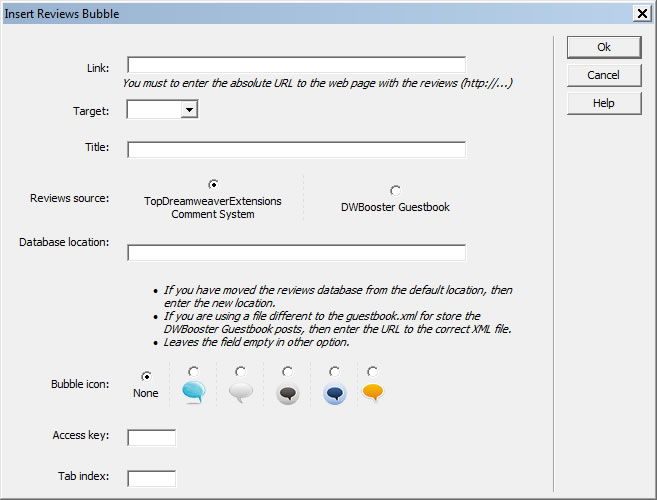This screenshot has height=500, width=657.
Task: Select the radio button above the white bubble
Action: [241, 372]
